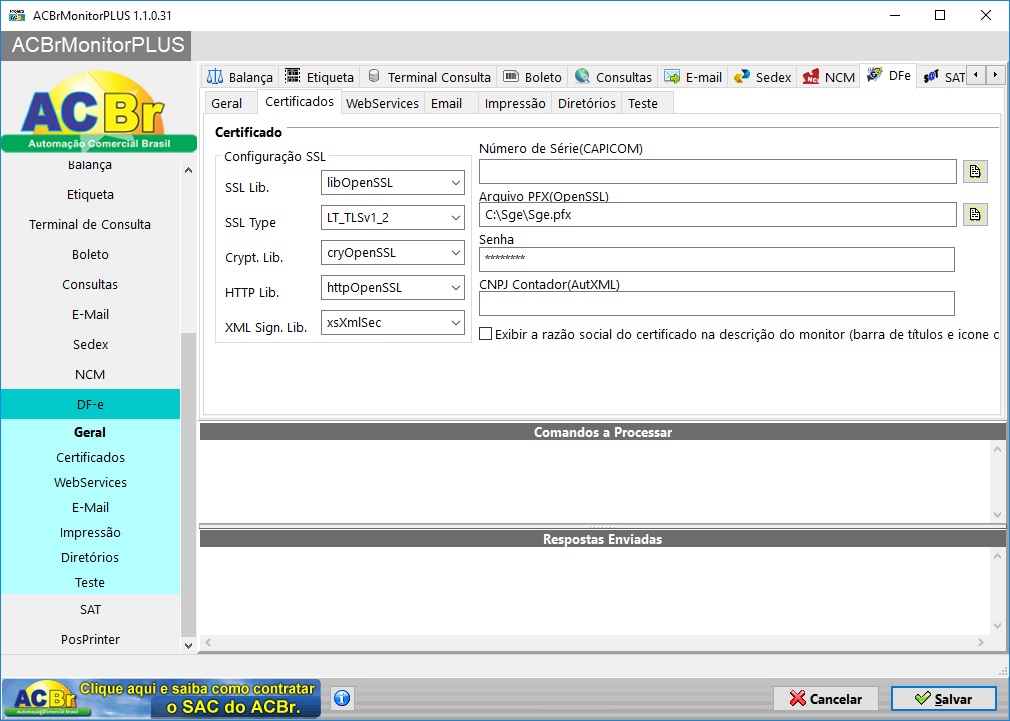Click the sidebar vertical scrollbar thumb
The width and height of the screenshot is (1010, 721).
(x=188, y=484)
